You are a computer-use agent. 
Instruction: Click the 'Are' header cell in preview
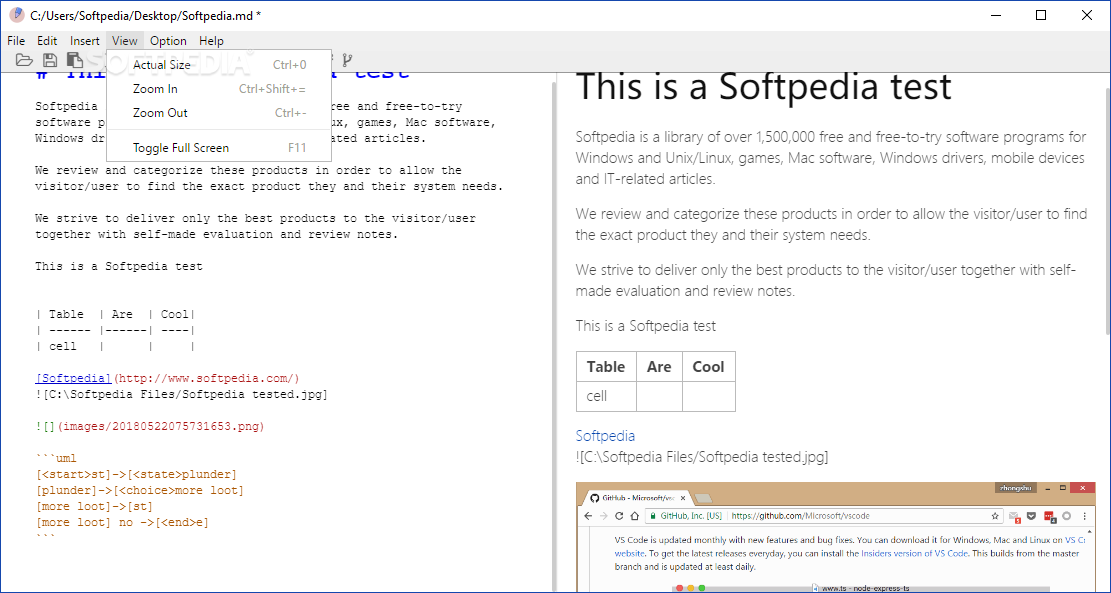point(659,366)
